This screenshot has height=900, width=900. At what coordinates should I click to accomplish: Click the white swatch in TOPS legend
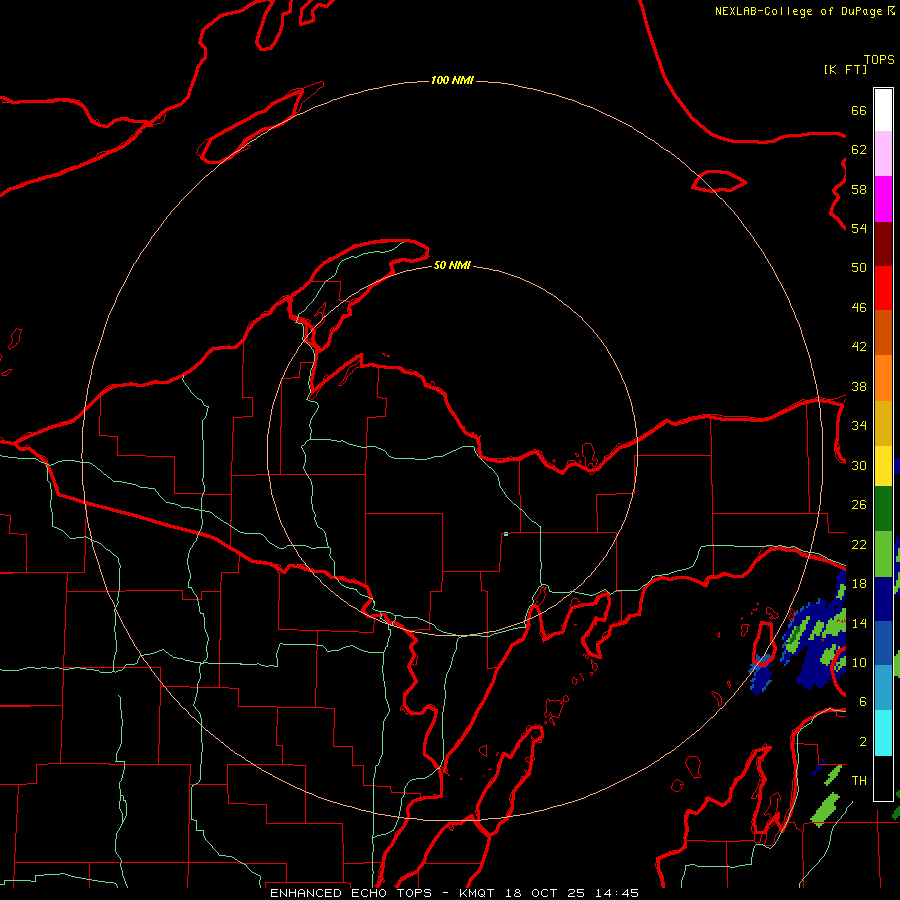pyautogui.click(x=883, y=110)
